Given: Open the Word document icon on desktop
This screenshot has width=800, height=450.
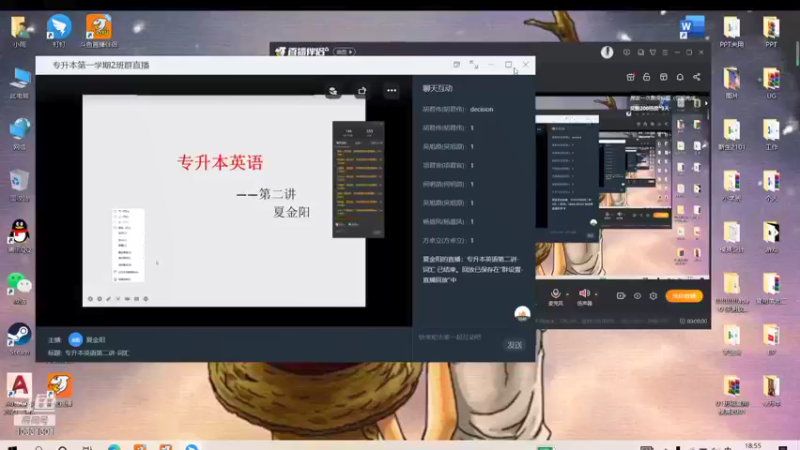Looking at the screenshot, I should (x=692, y=27).
